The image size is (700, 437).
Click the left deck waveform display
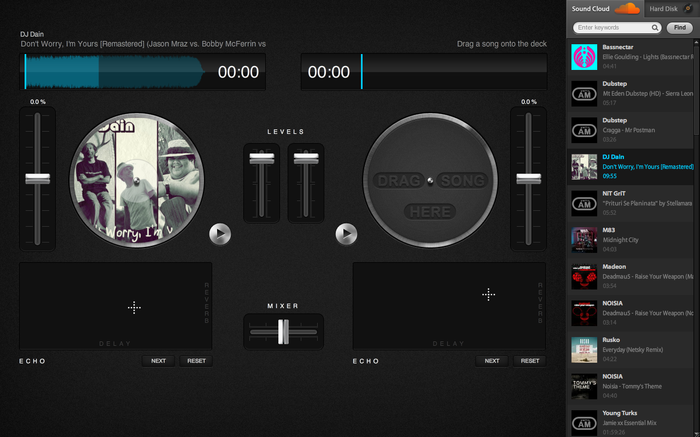point(115,72)
